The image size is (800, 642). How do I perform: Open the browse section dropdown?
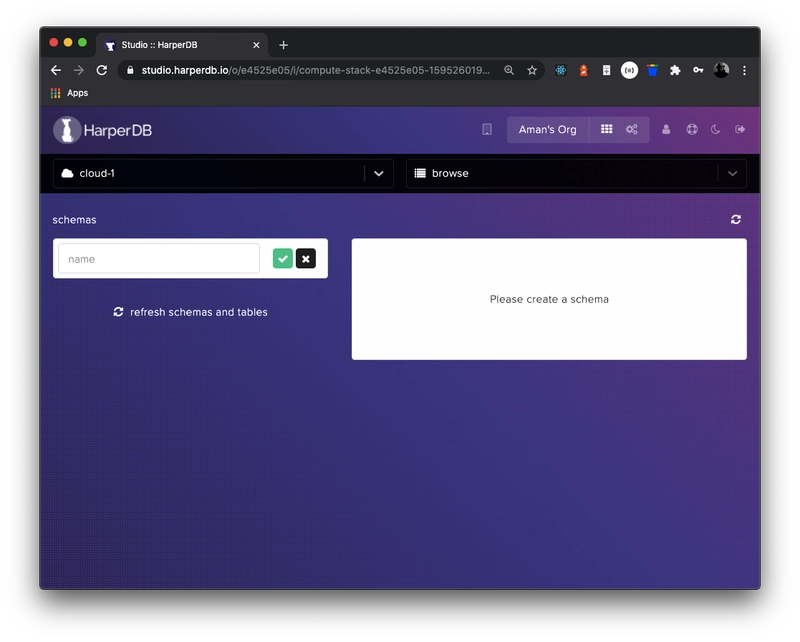pyautogui.click(x=576, y=174)
